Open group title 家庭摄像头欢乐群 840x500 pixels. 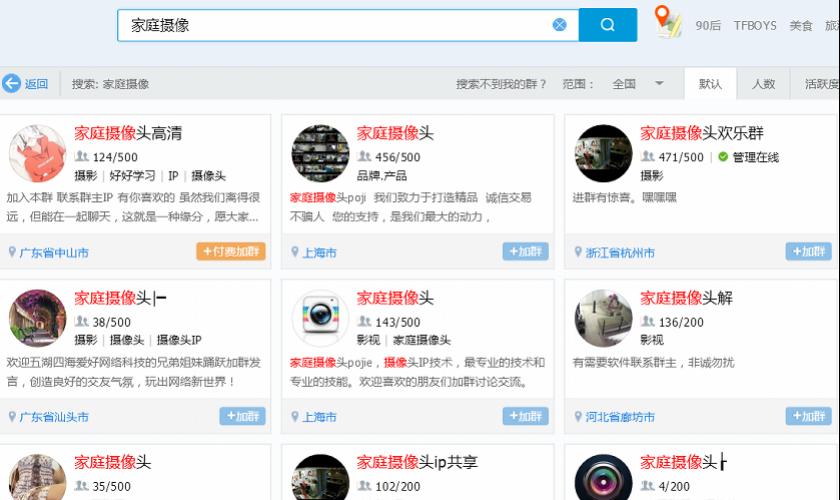[702, 133]
